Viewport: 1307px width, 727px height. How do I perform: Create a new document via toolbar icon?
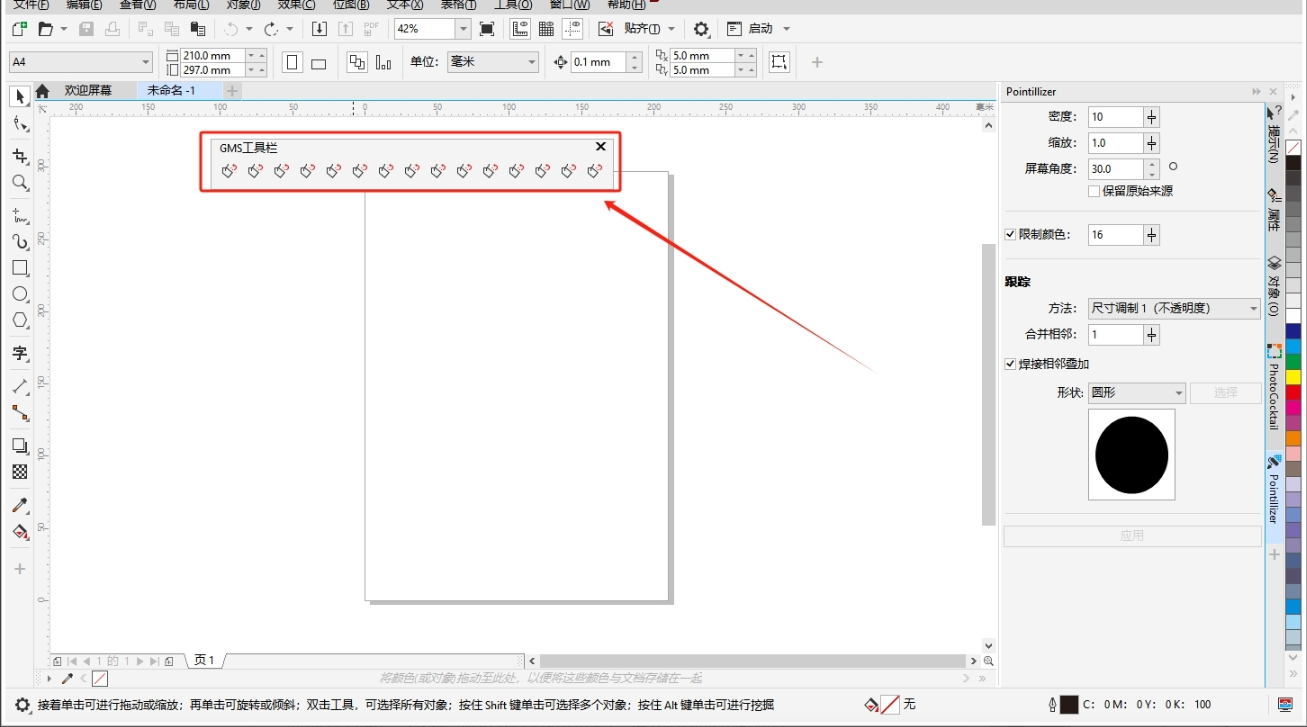click(x=19, y=29)
